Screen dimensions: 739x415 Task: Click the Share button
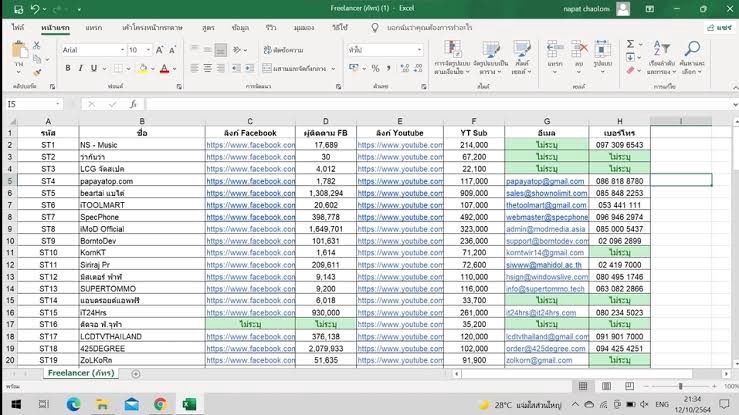click(x=720, y=28)
